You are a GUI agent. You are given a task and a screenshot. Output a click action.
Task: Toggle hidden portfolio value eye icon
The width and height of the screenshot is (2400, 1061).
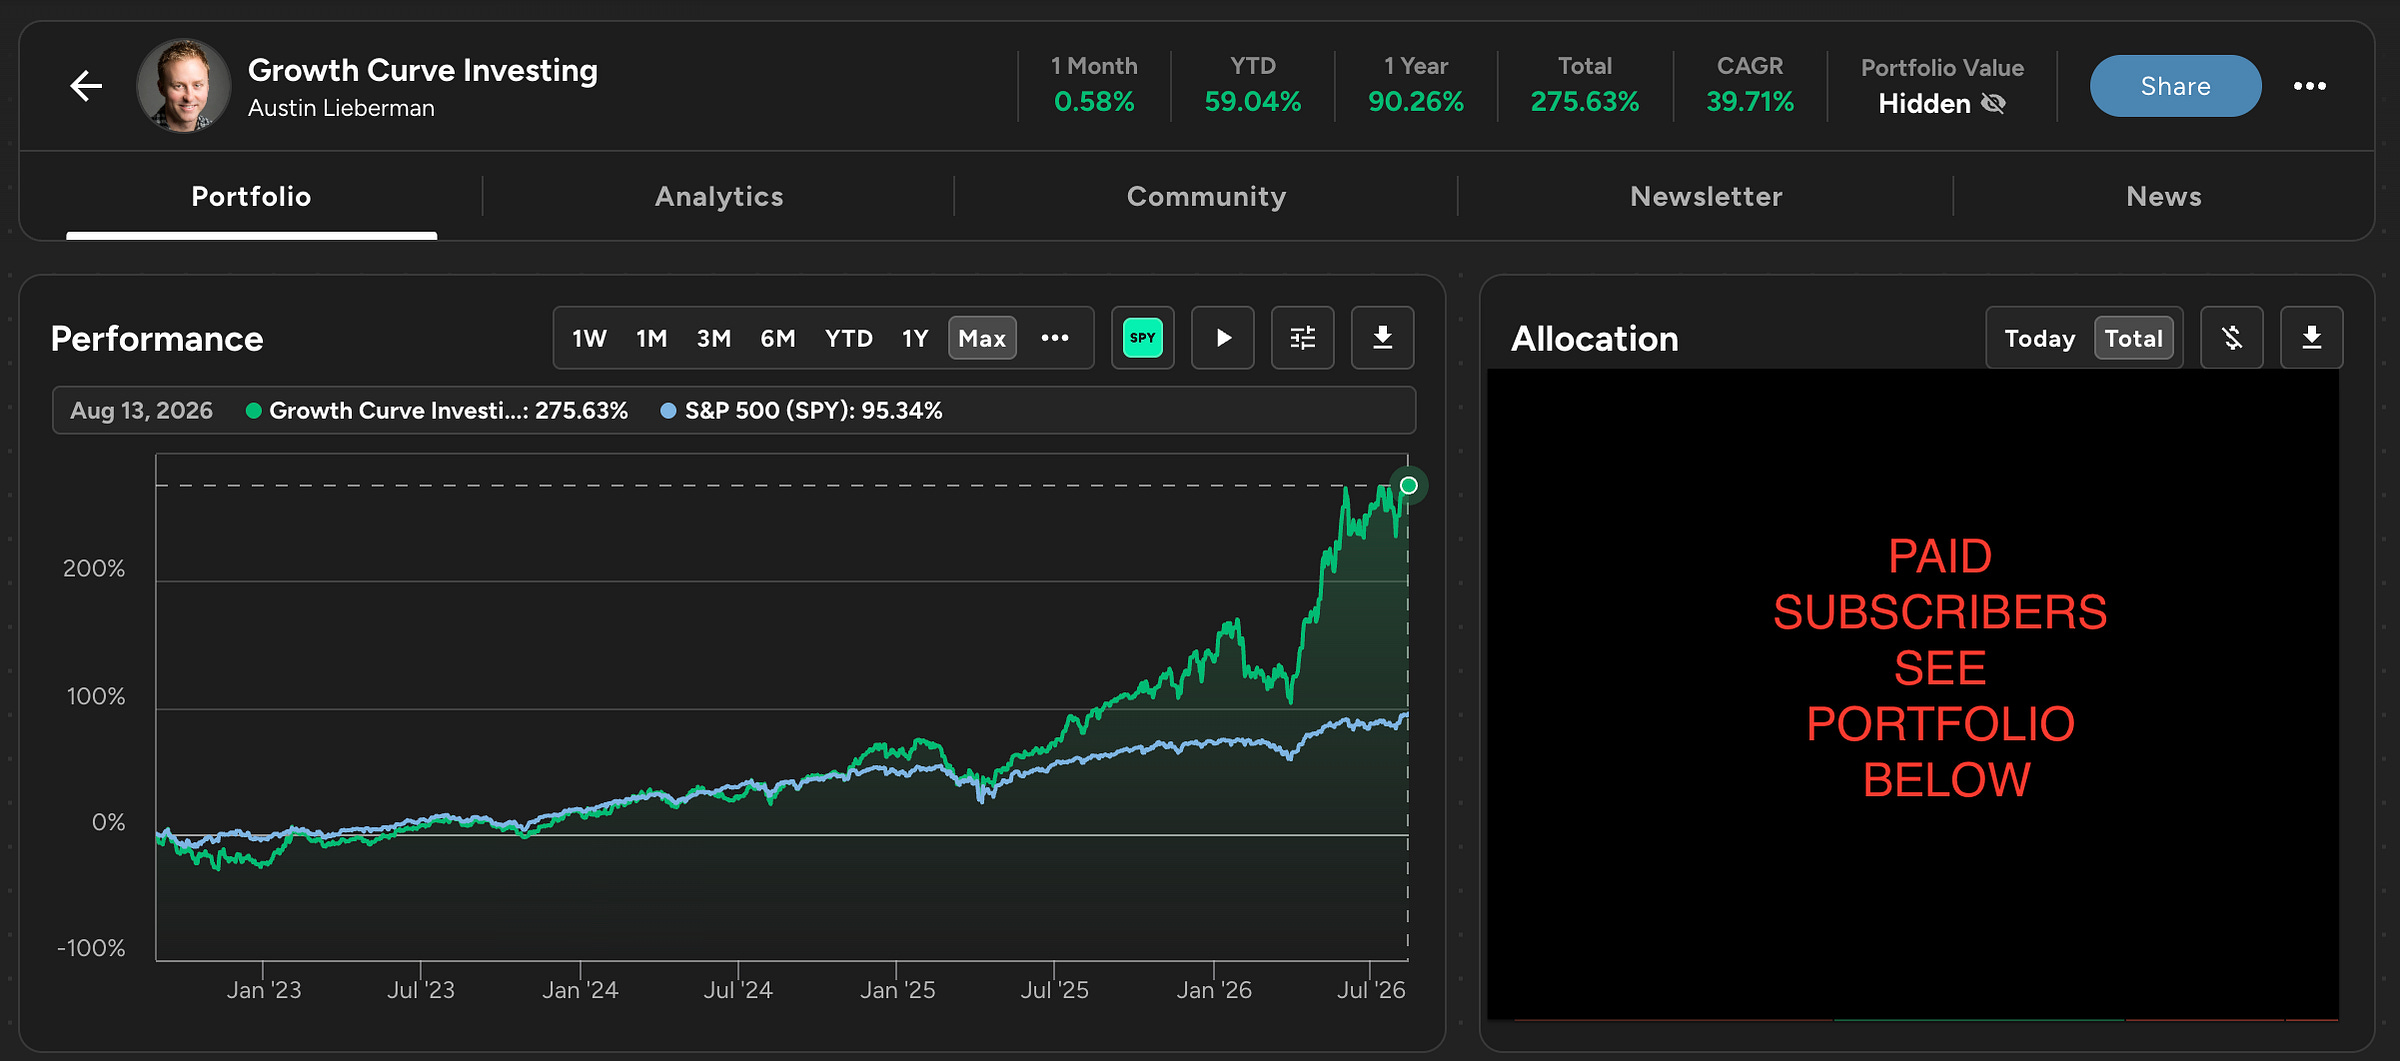coord(1993,104)
